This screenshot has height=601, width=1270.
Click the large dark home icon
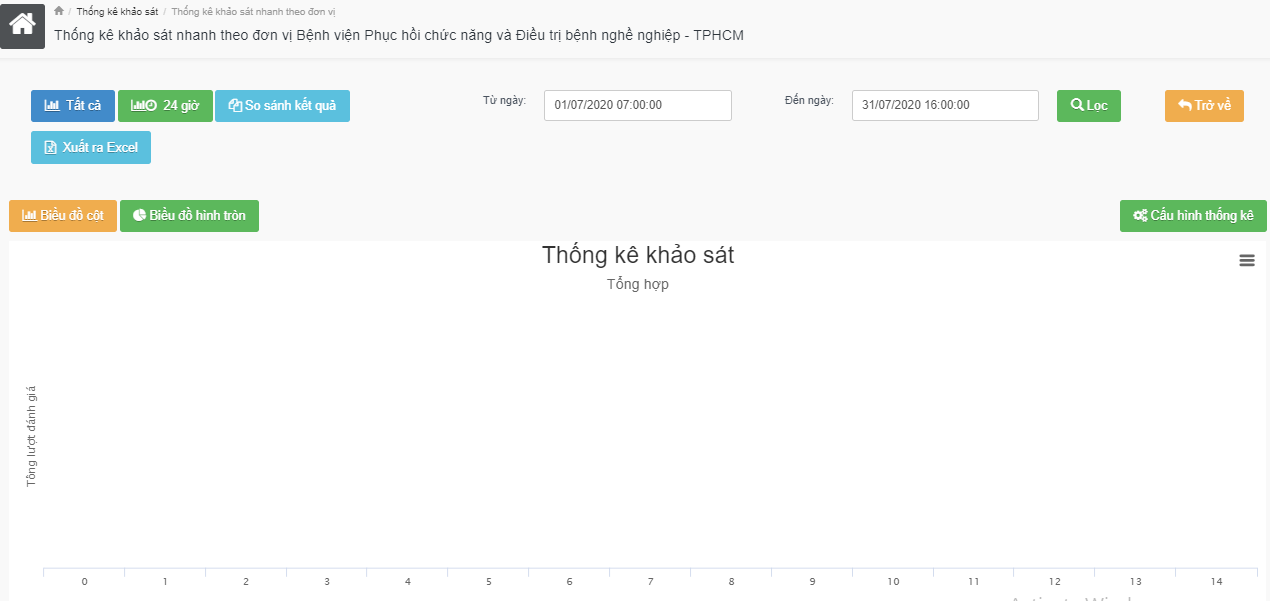pos(22,24)
